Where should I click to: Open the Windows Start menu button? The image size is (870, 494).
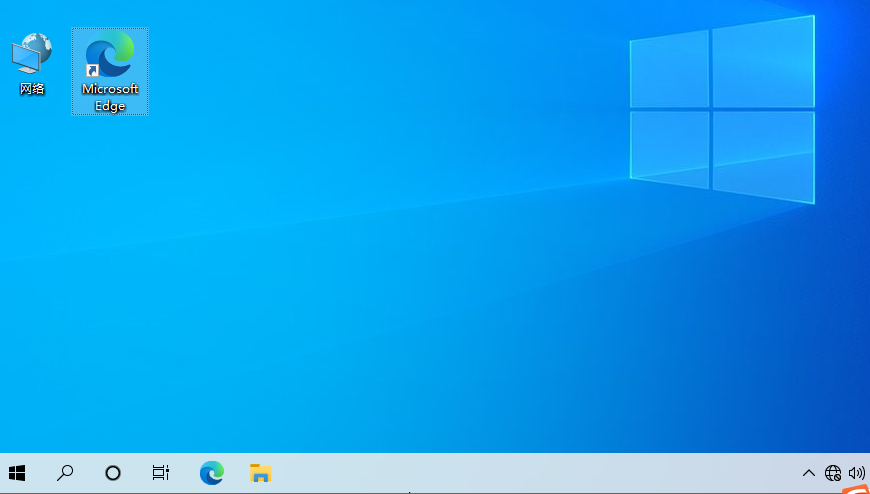pyautogui.click(x=17, y=473)
